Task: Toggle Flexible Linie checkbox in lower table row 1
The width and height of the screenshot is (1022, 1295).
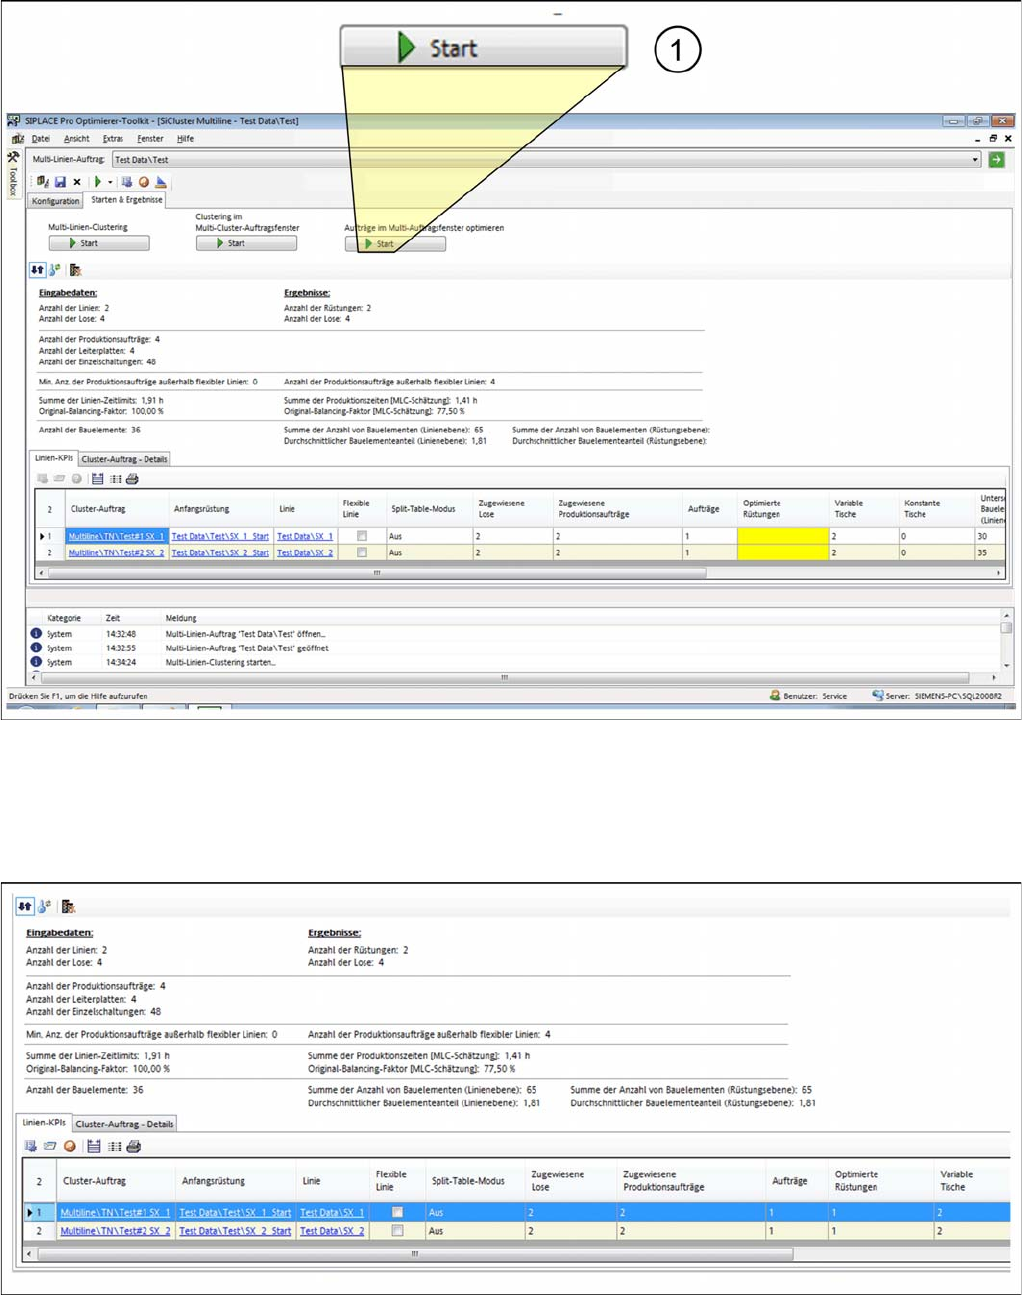Action: click(x=397, y=1212)
